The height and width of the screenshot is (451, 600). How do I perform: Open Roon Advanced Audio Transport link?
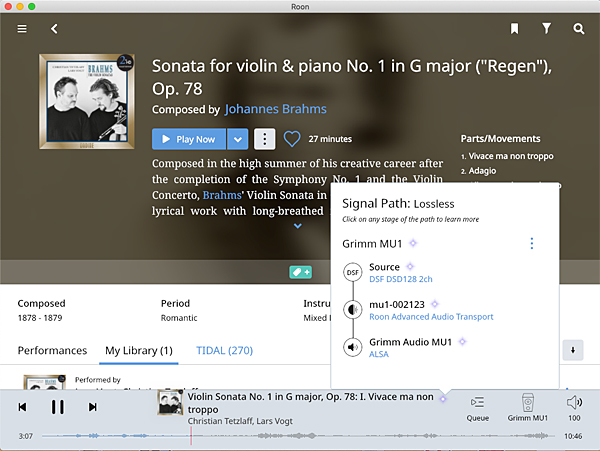[x=431, y=317]
